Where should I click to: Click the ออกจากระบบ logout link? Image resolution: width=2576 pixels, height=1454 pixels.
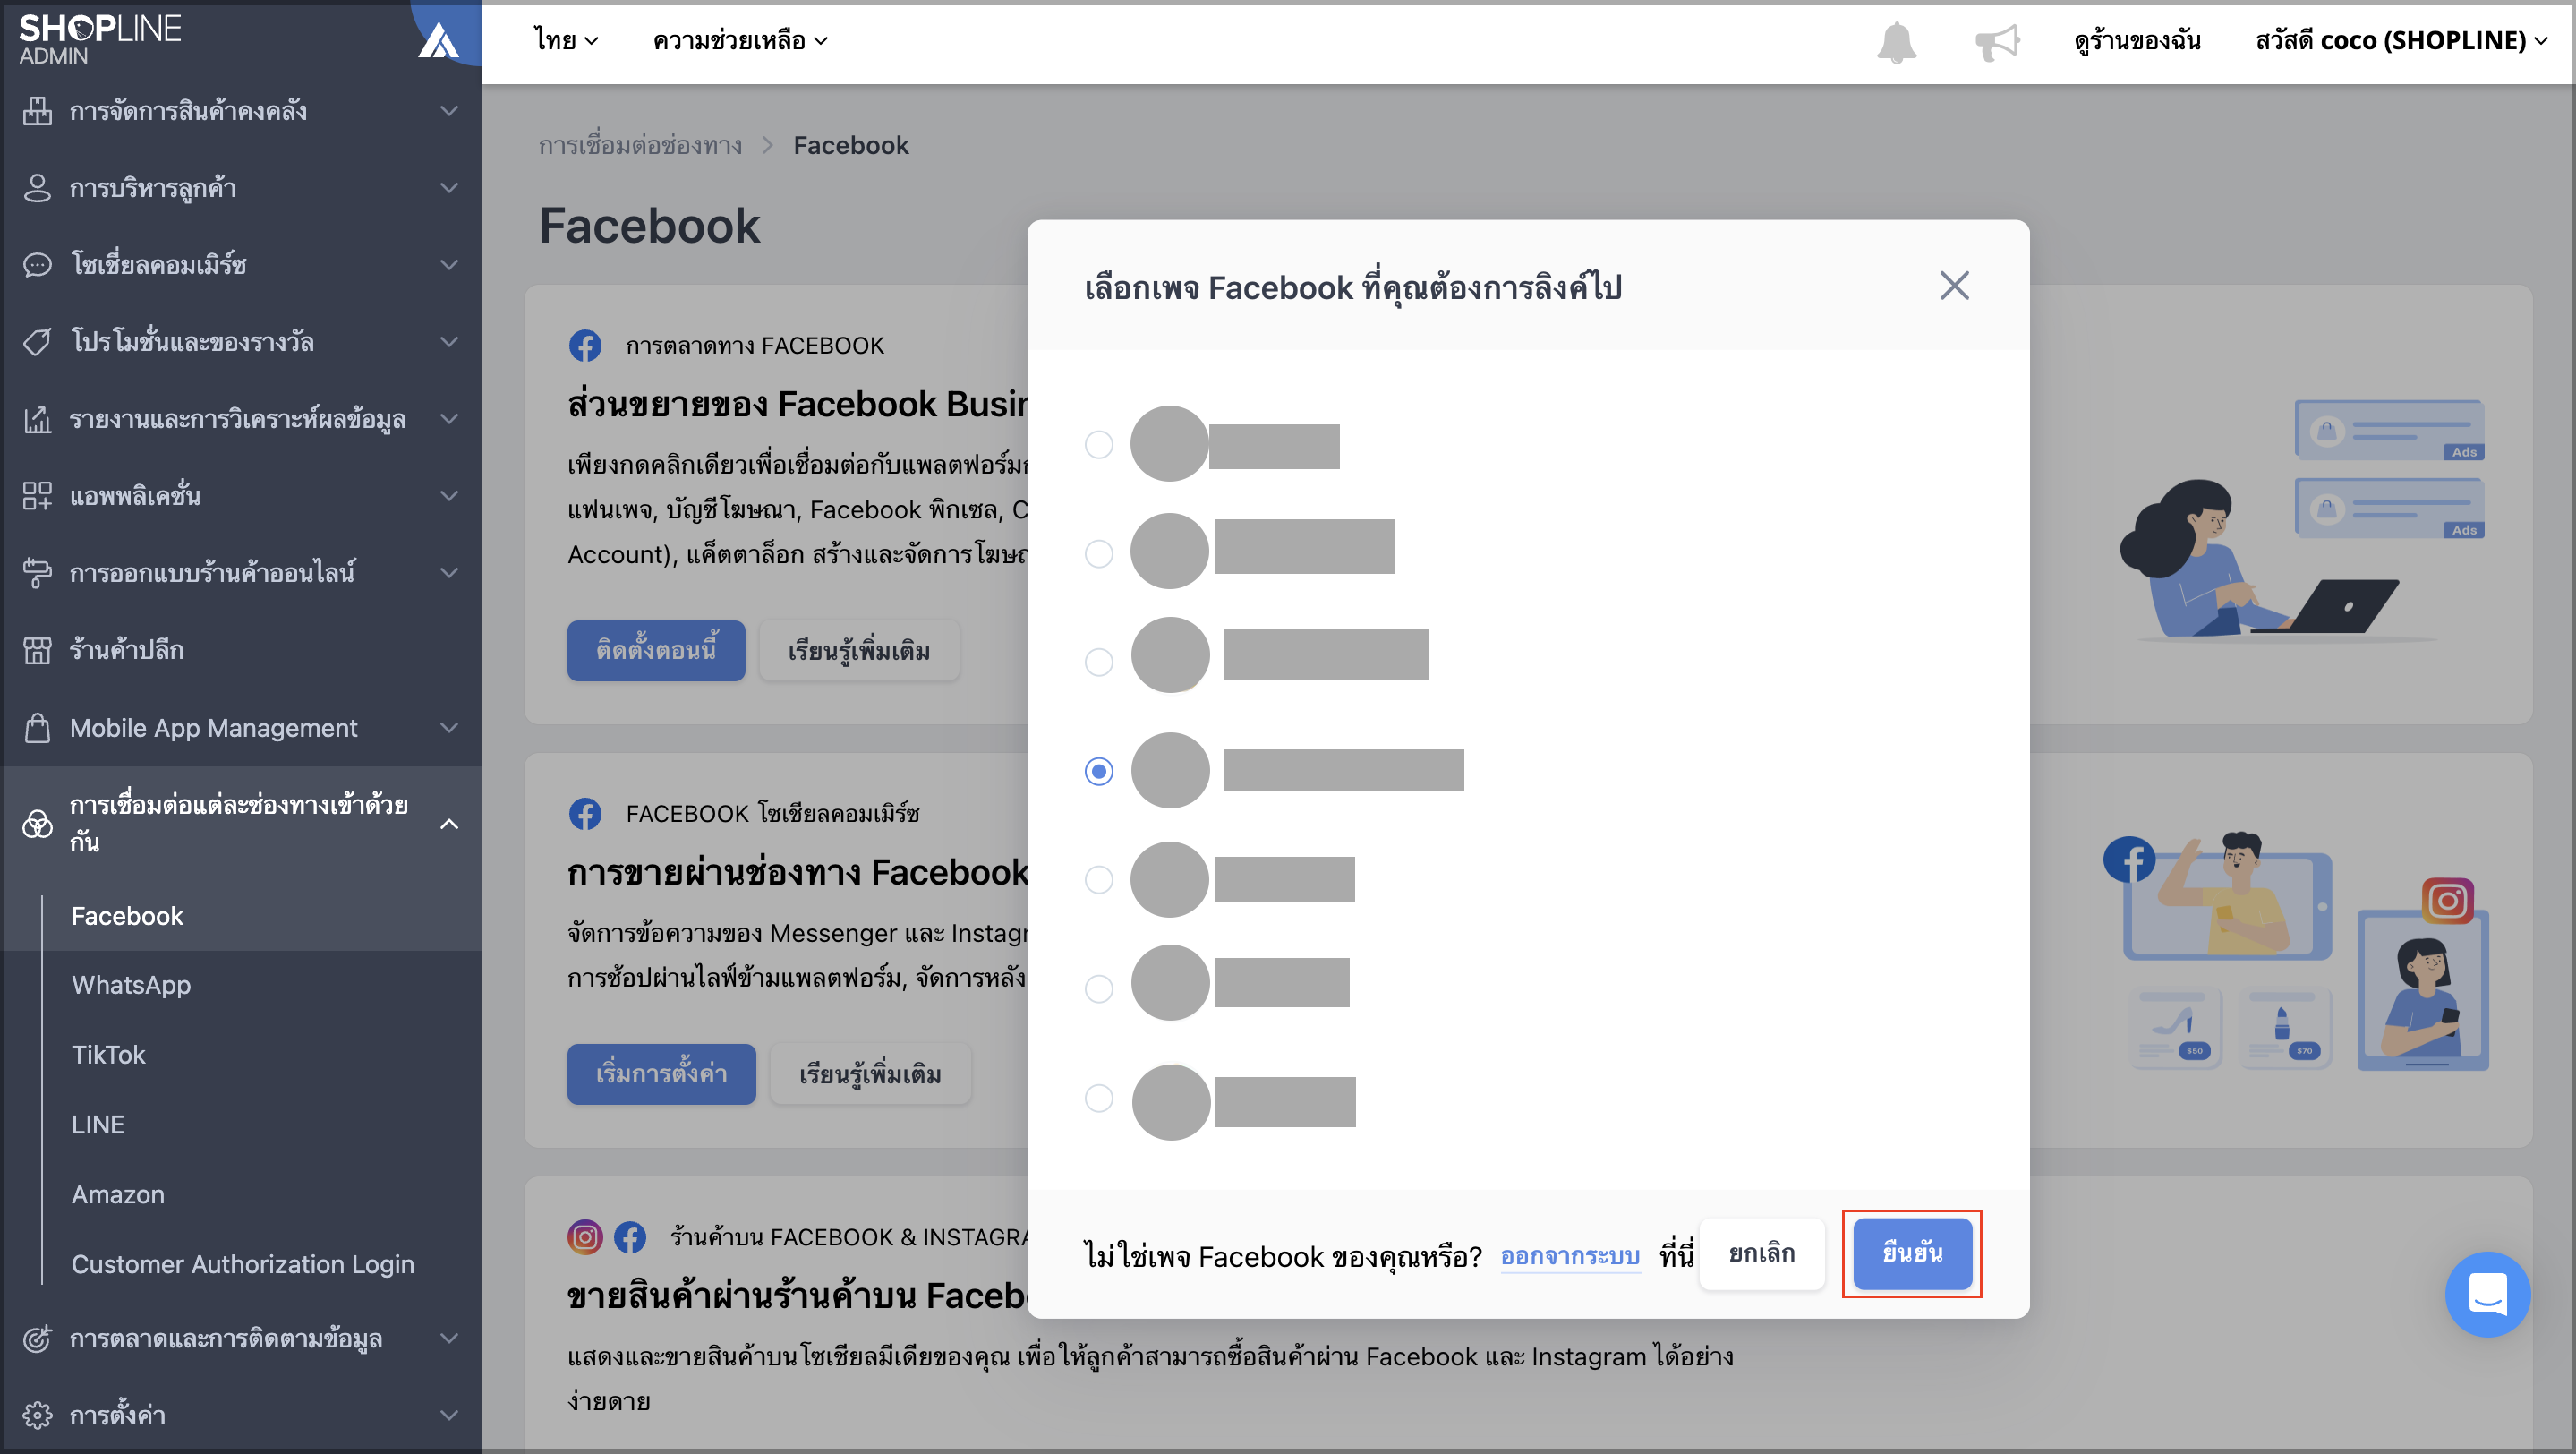coord(1570,1256)
